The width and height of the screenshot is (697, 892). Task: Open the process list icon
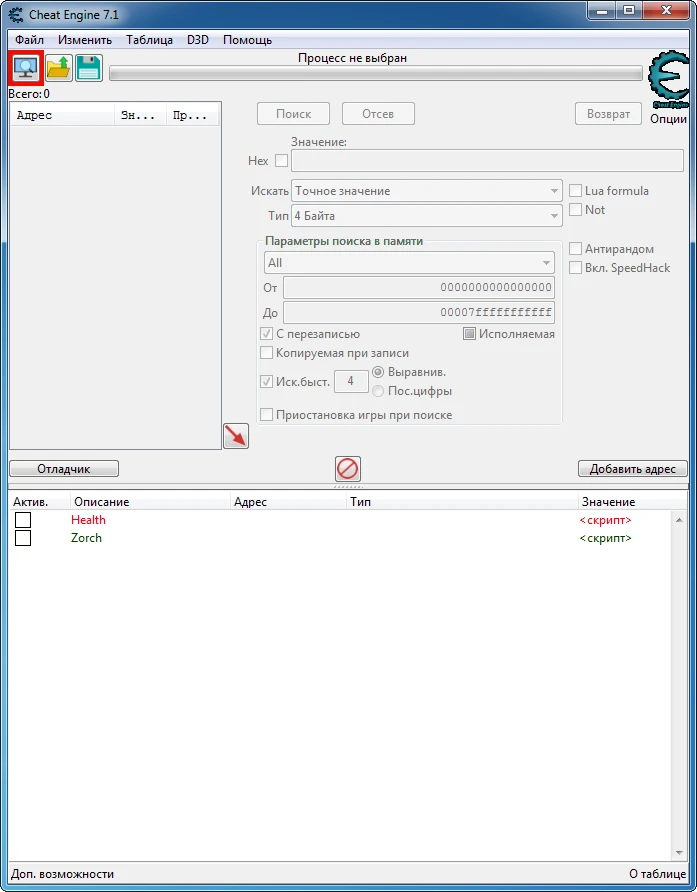click(x=26, y=68)
